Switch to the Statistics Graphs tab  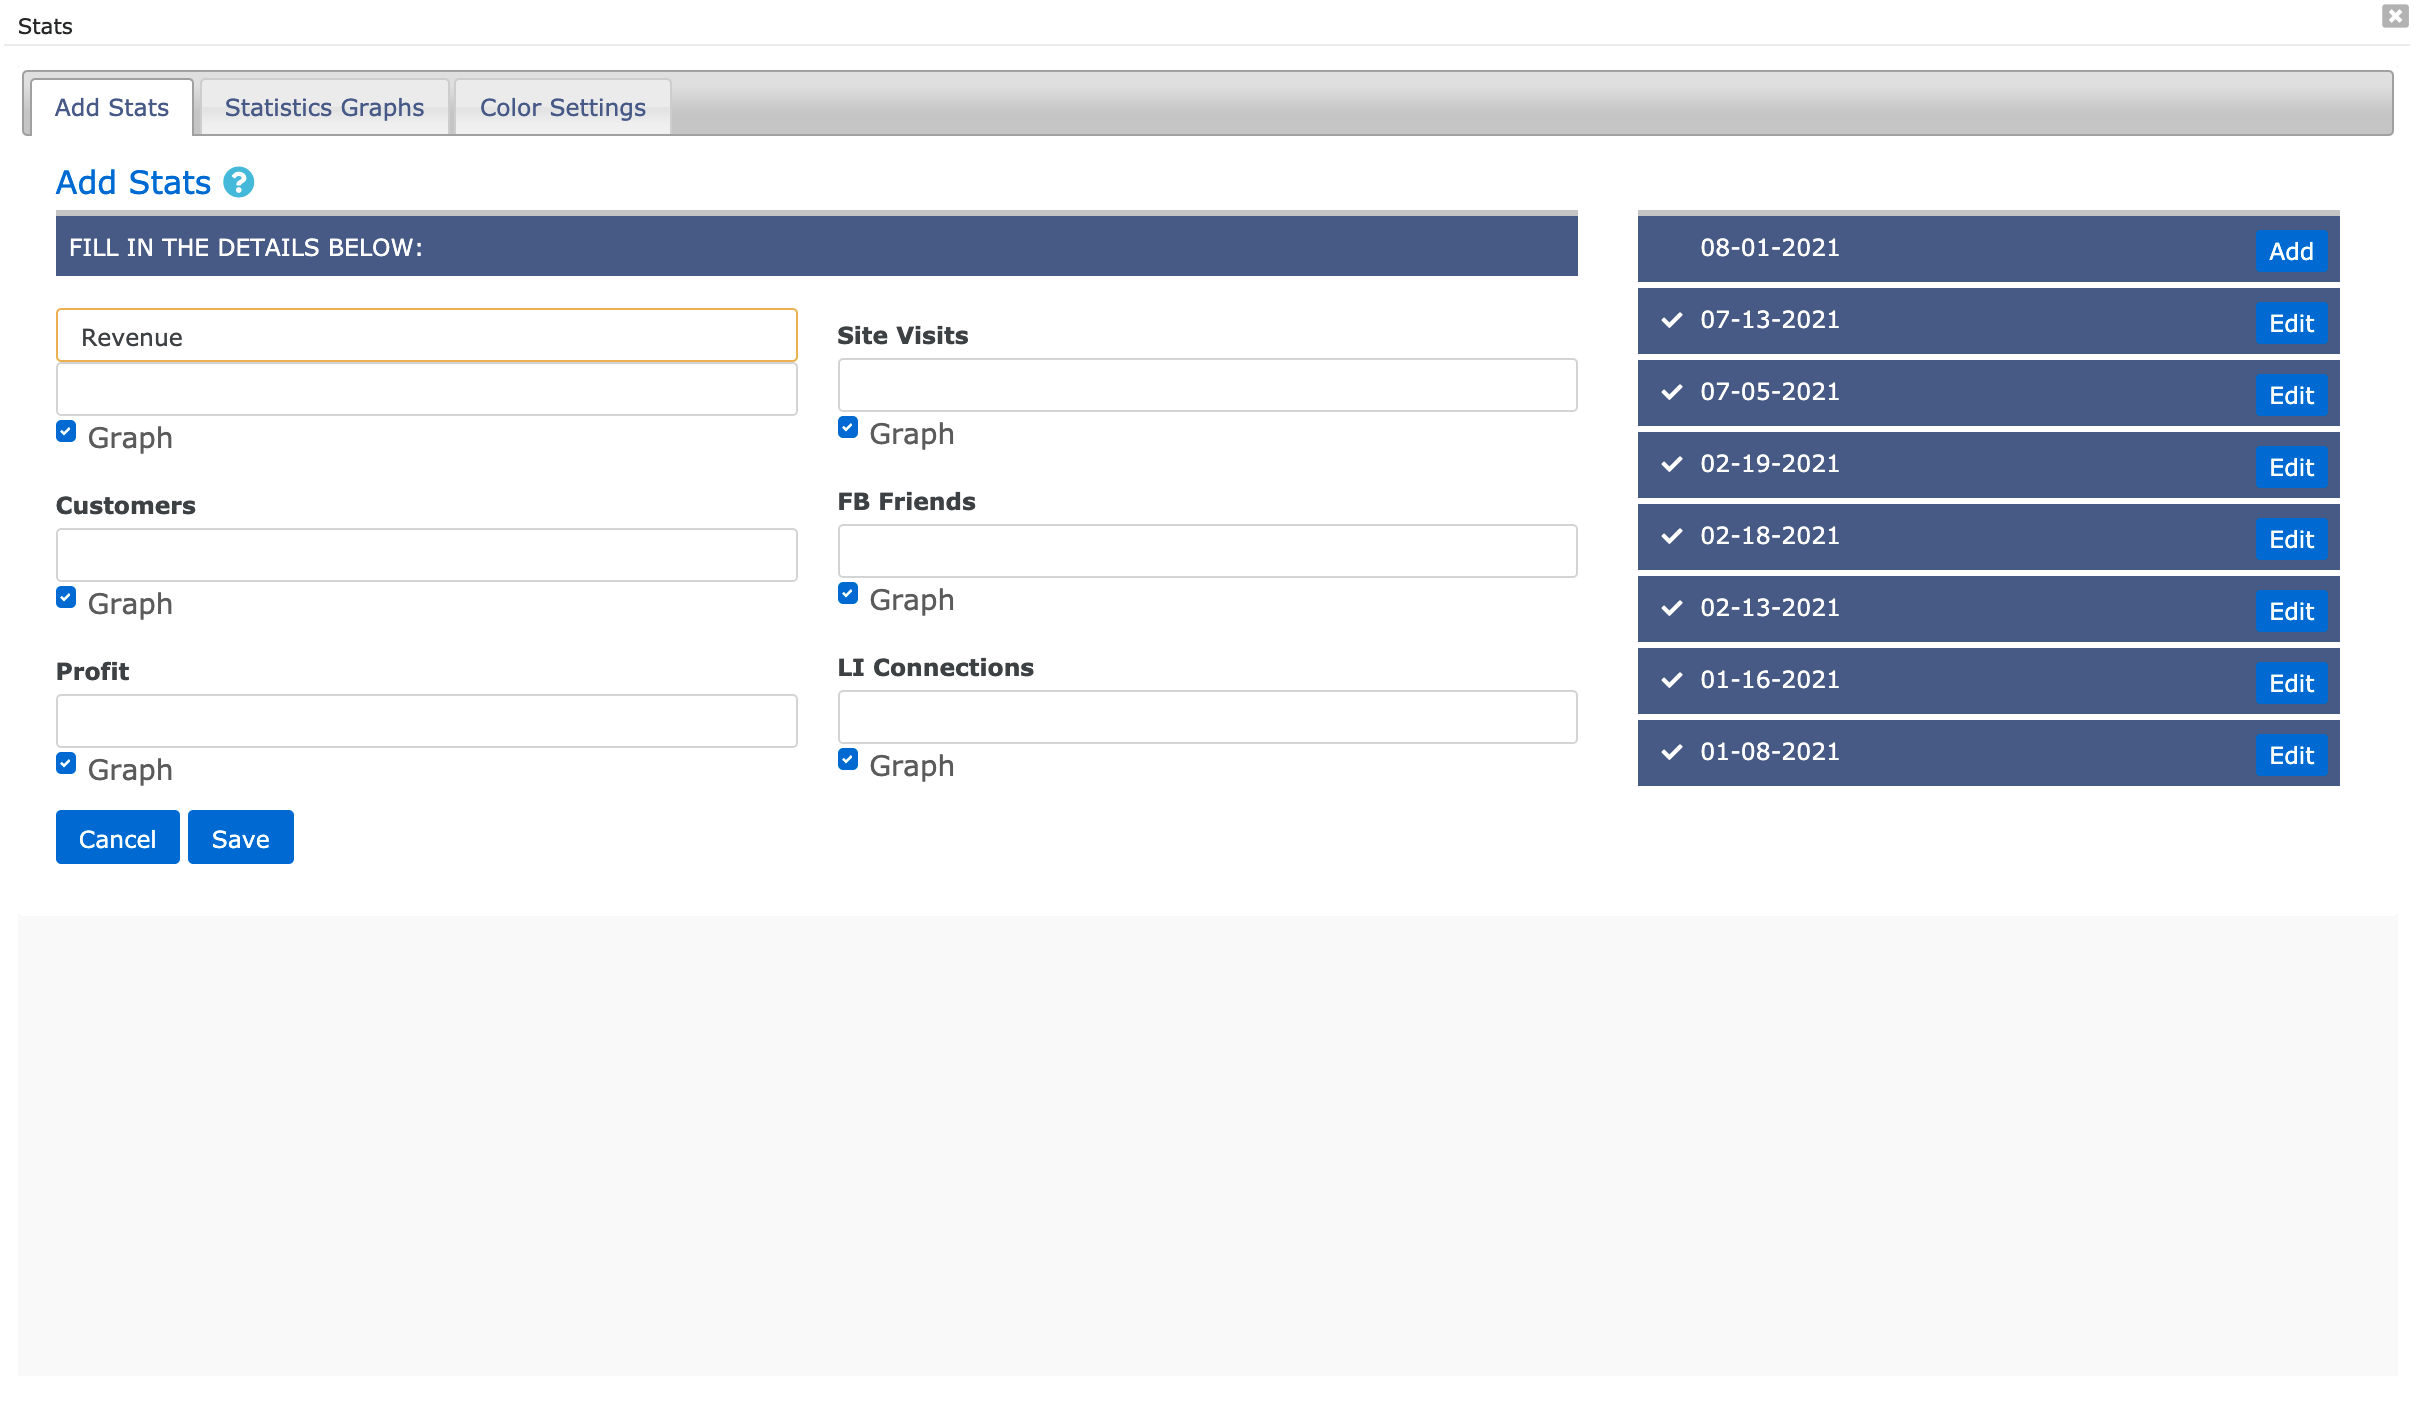coord(324,107)
